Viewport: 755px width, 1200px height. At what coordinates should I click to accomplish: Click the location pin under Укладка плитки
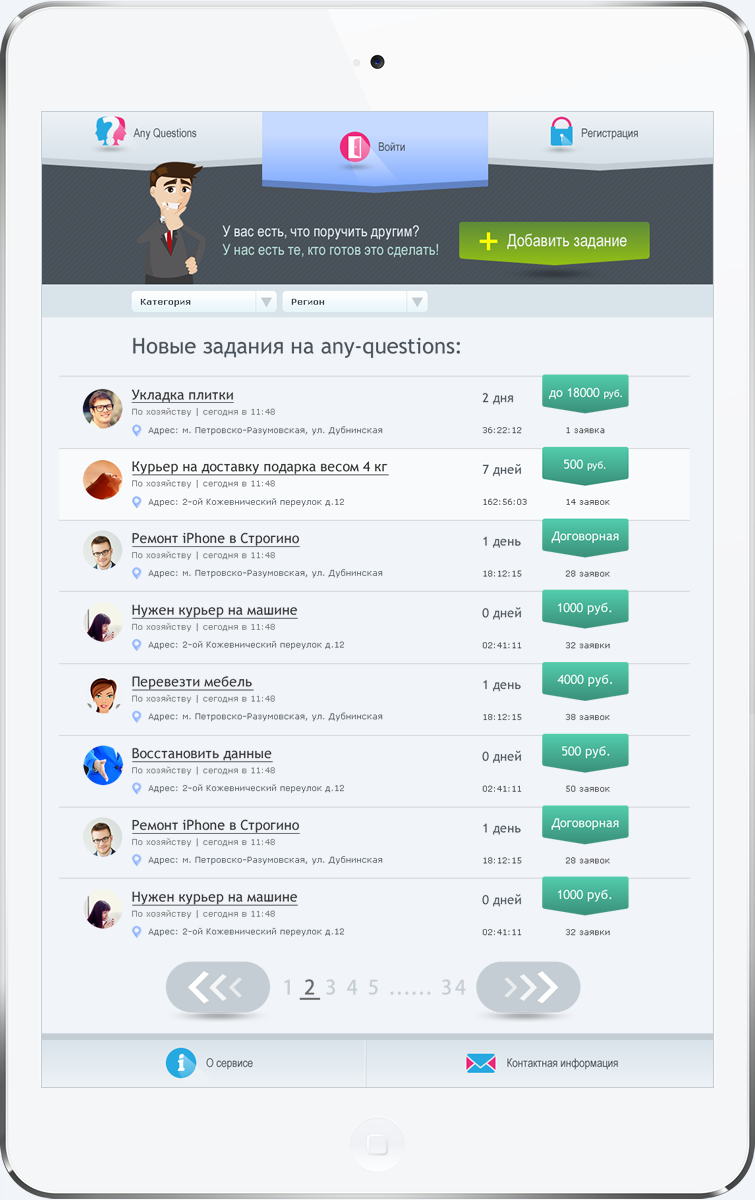tap(137, 430)
